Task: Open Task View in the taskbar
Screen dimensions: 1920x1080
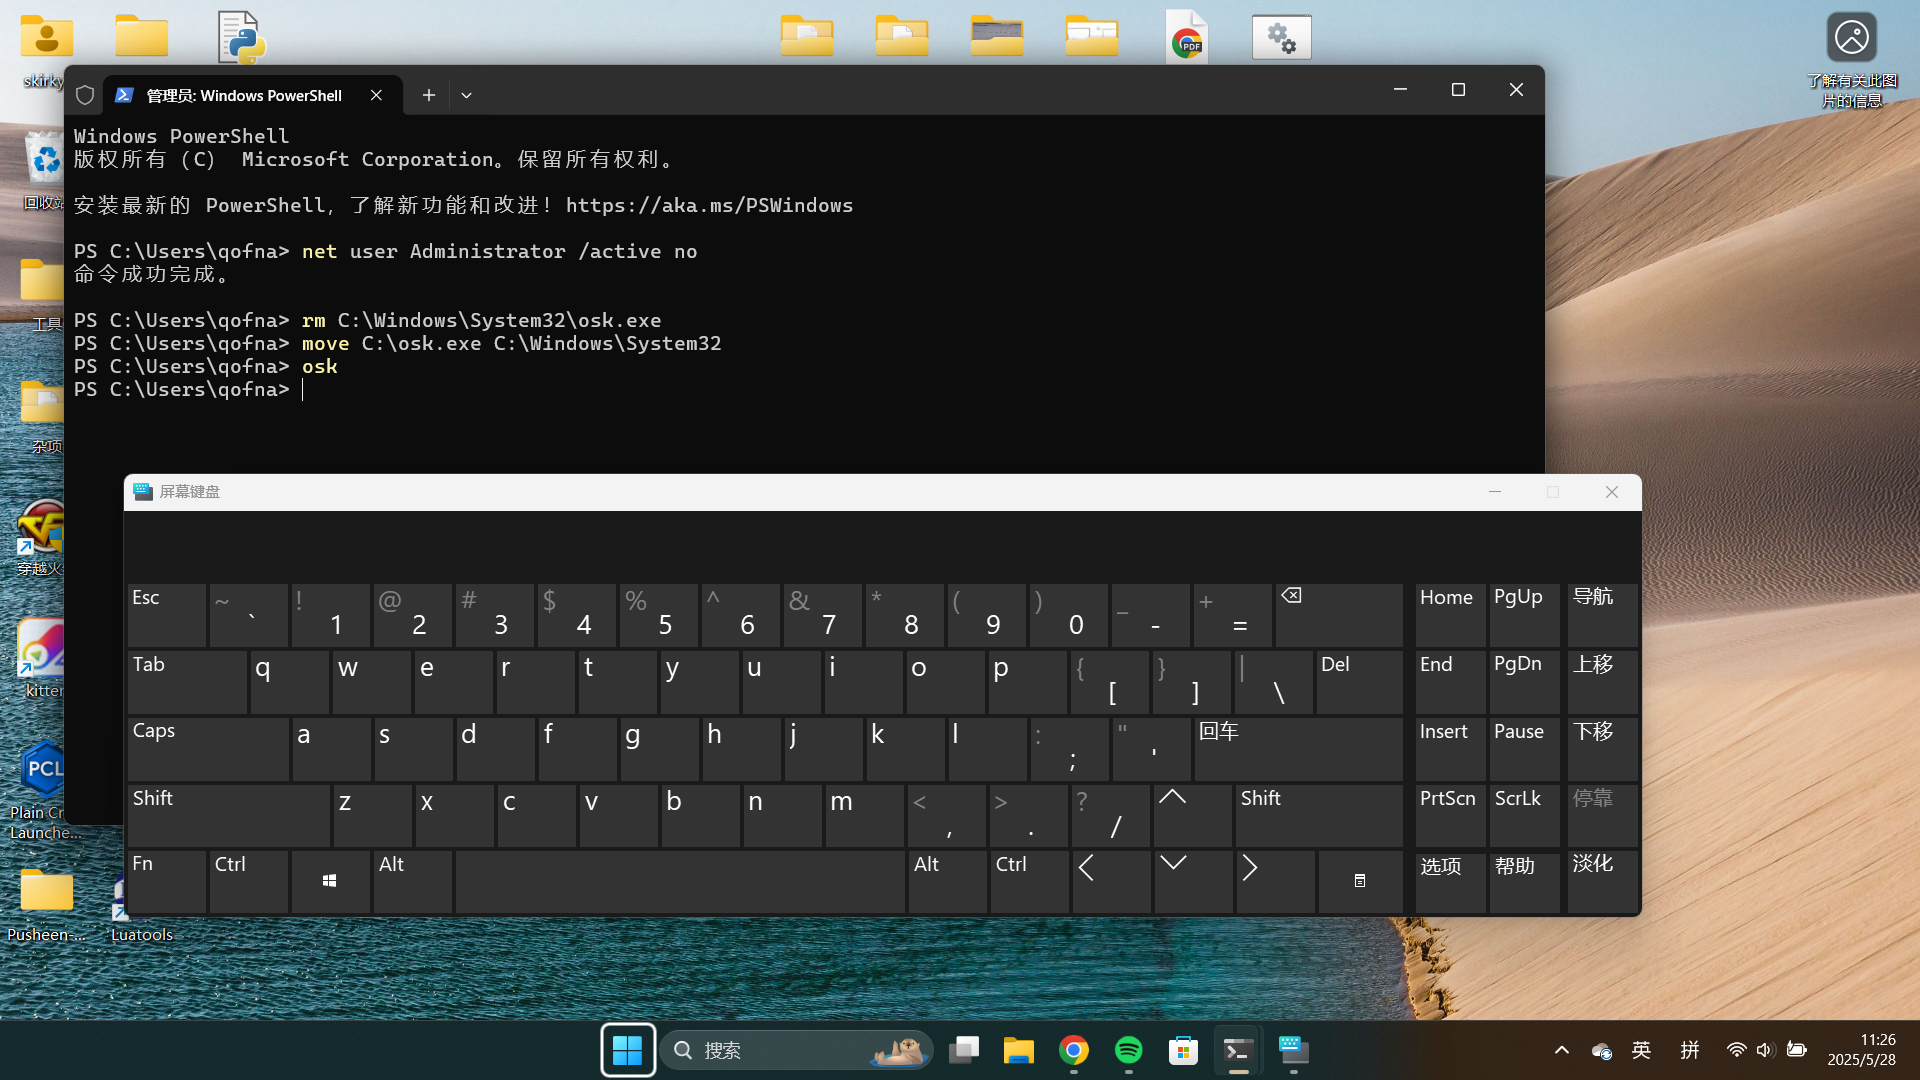Action: [964, 1050]
